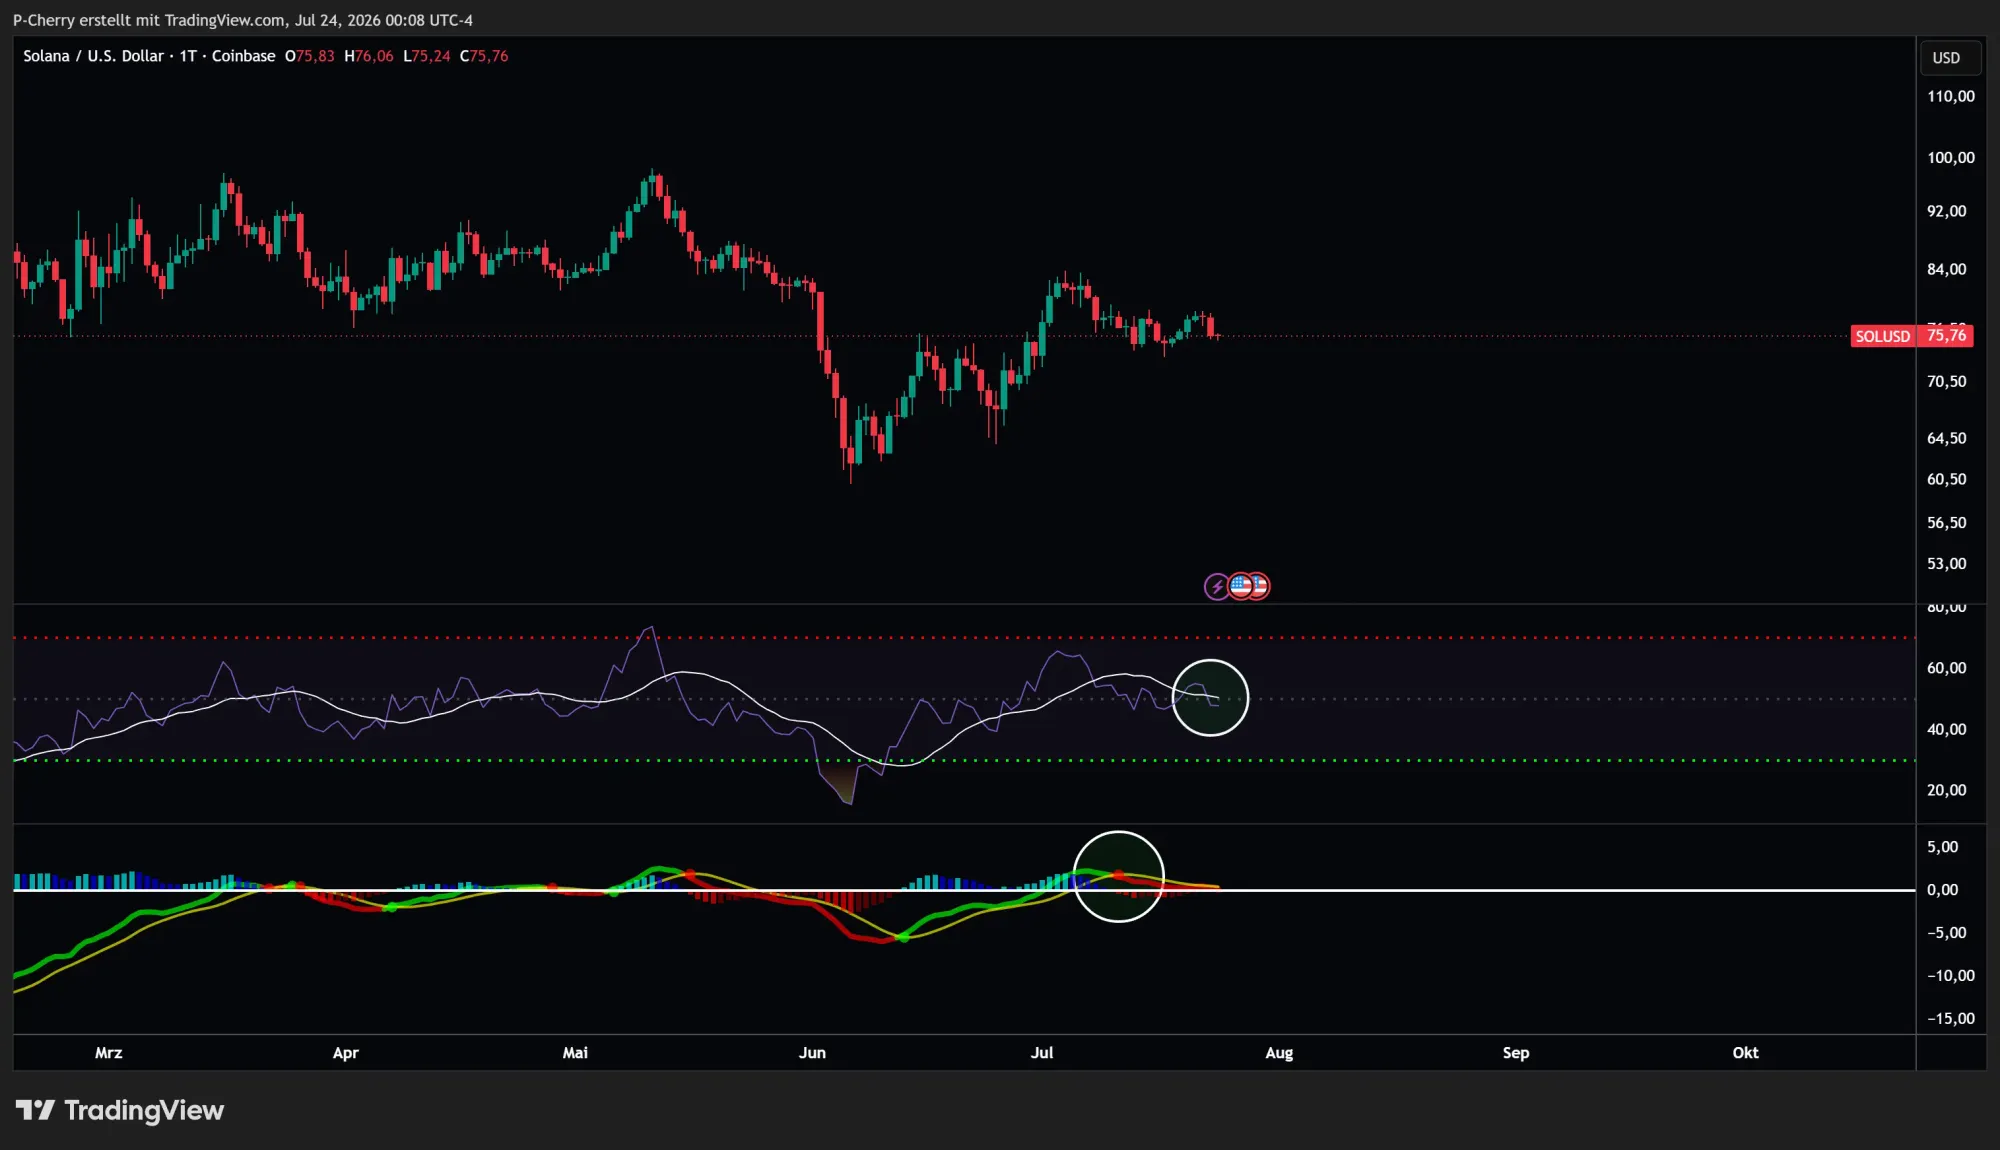Click the Mai label on time axis
The height and width of the screenshot is (1150, 2000).
[x=575, y=1053]
